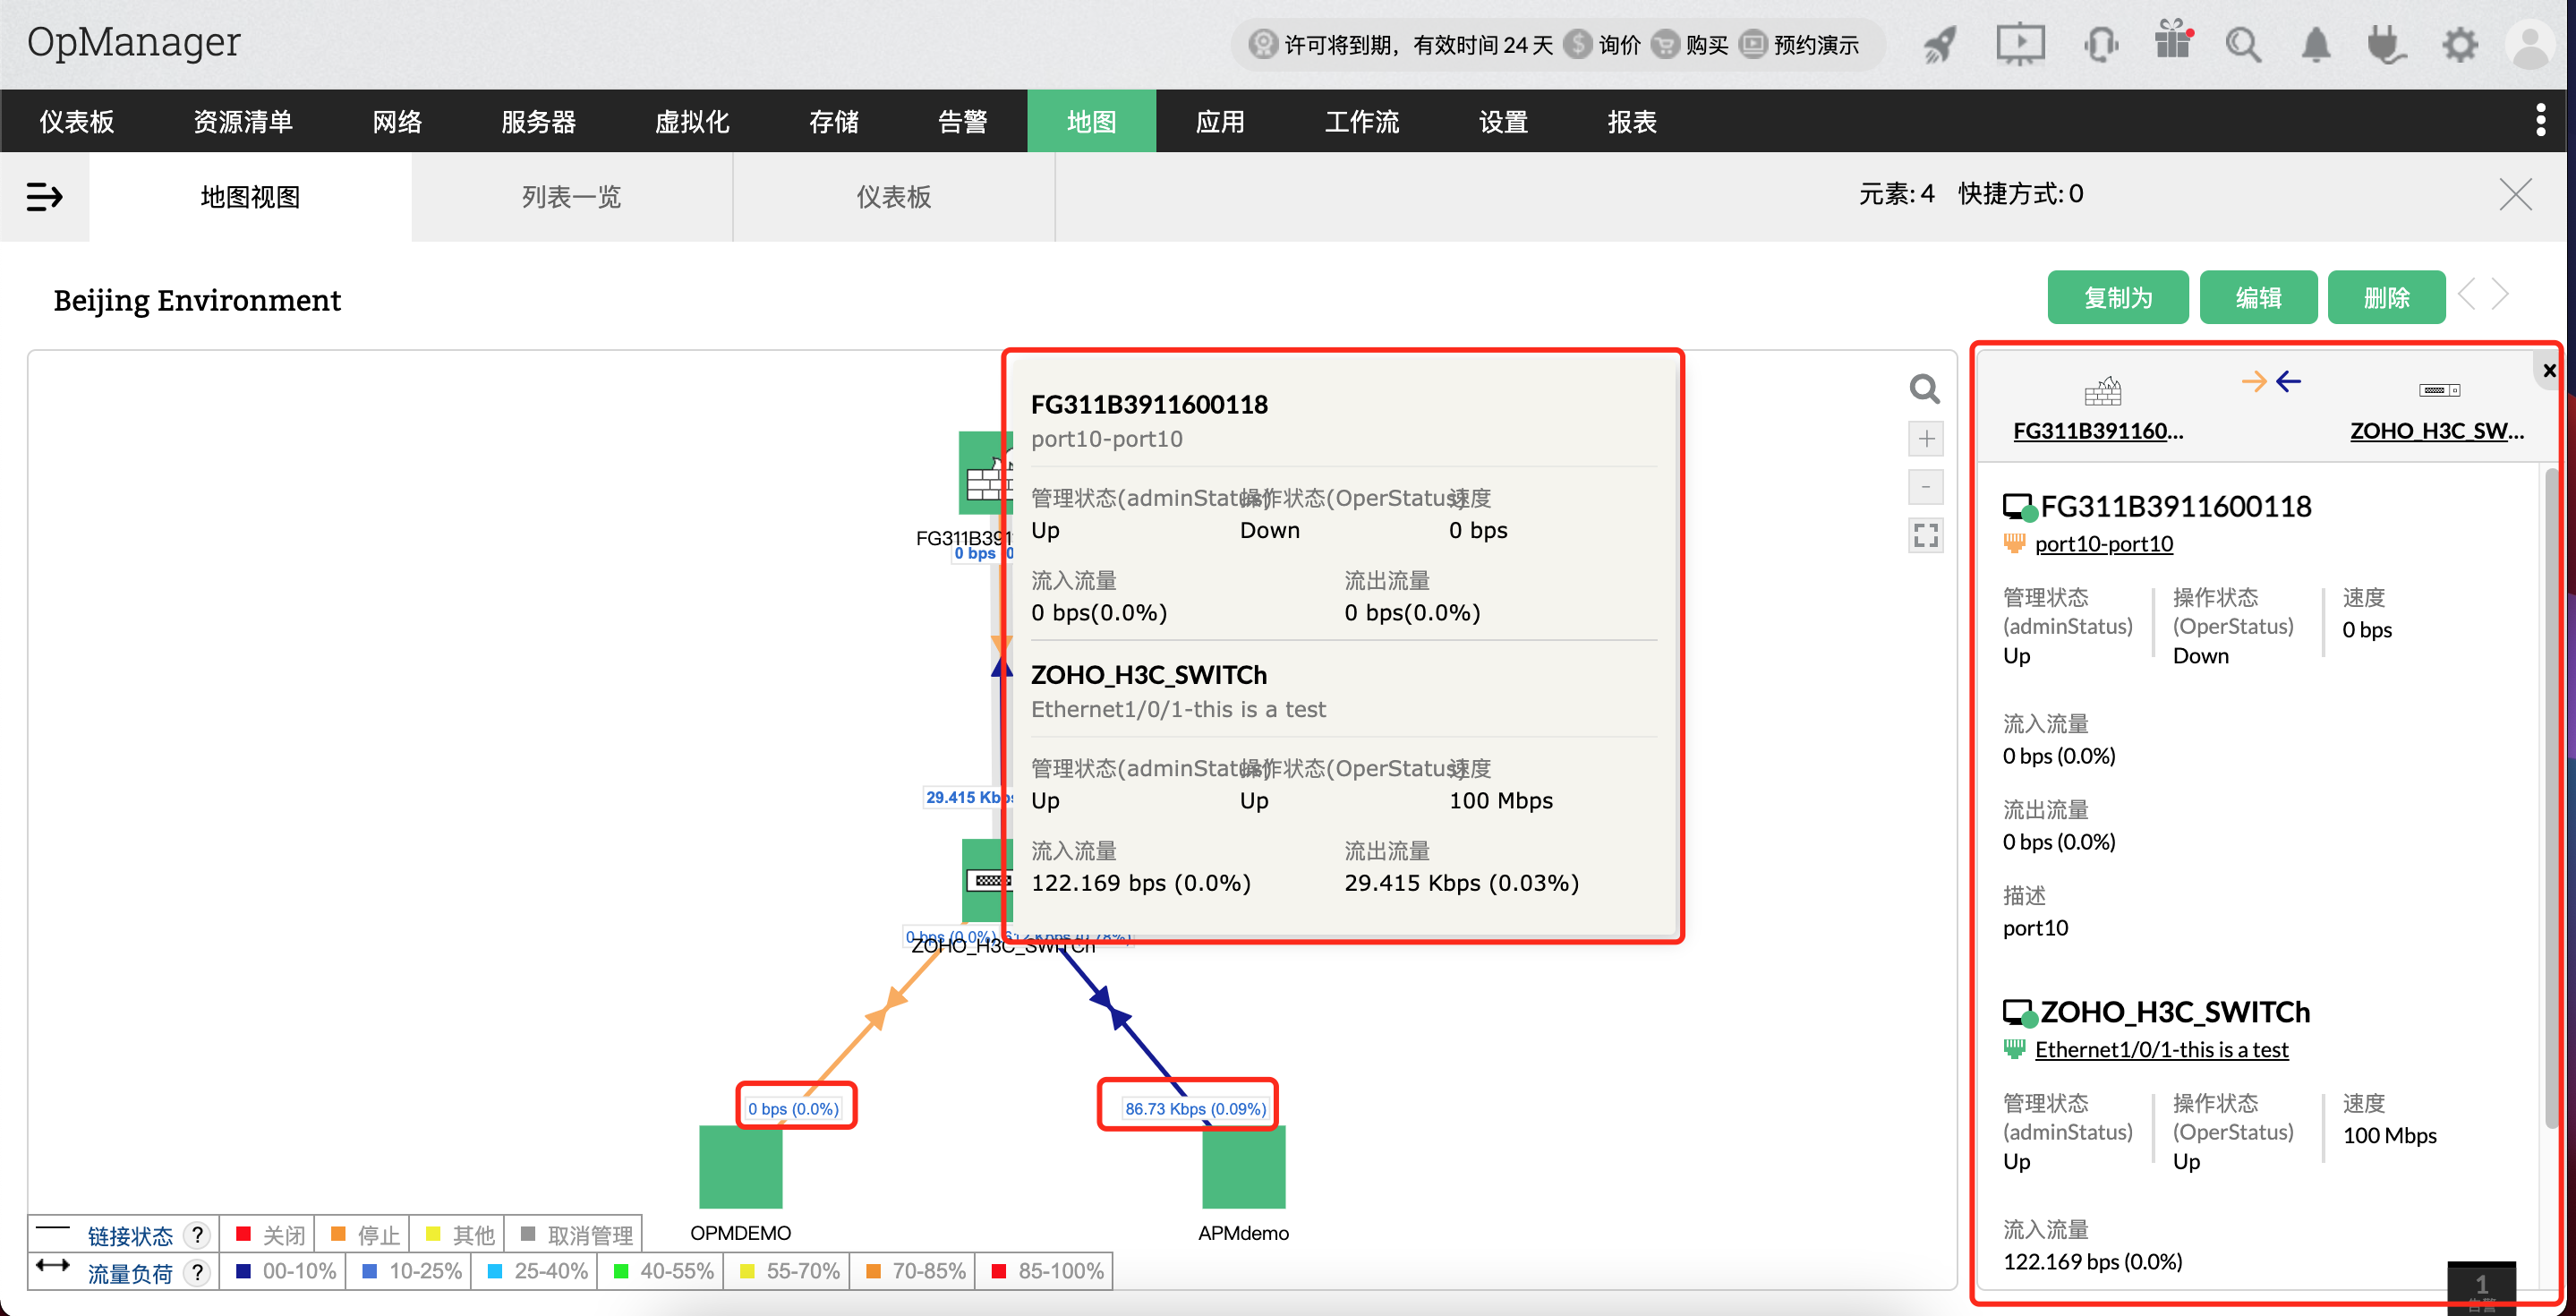Open the 网络 menu

397,121
